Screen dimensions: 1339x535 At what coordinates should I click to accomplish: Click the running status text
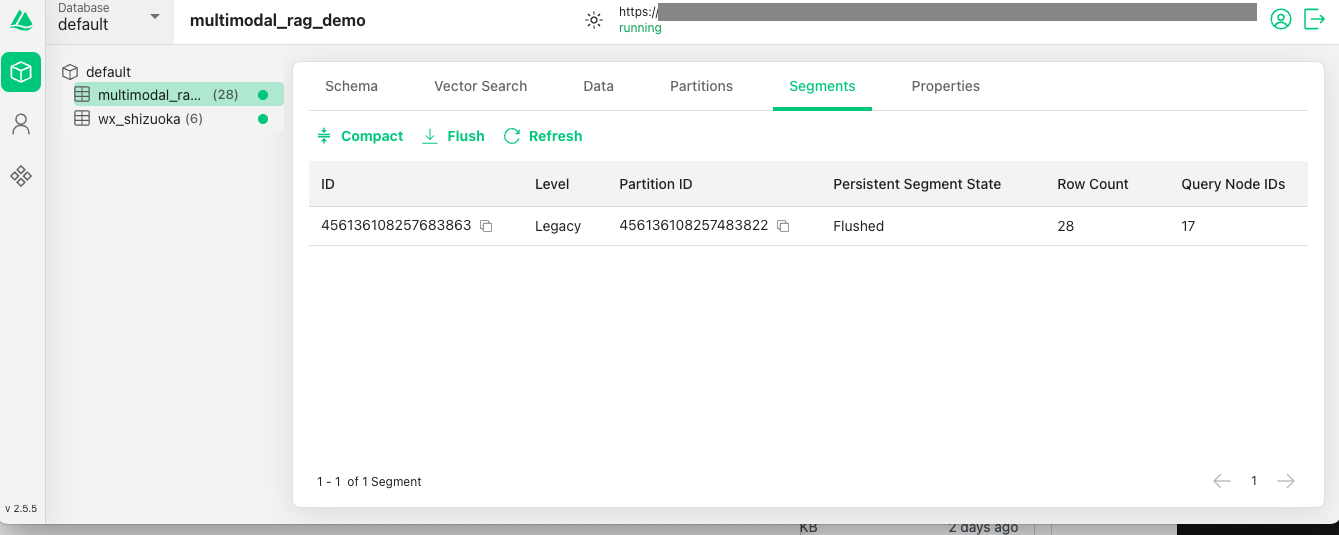[x=640, y=28]
